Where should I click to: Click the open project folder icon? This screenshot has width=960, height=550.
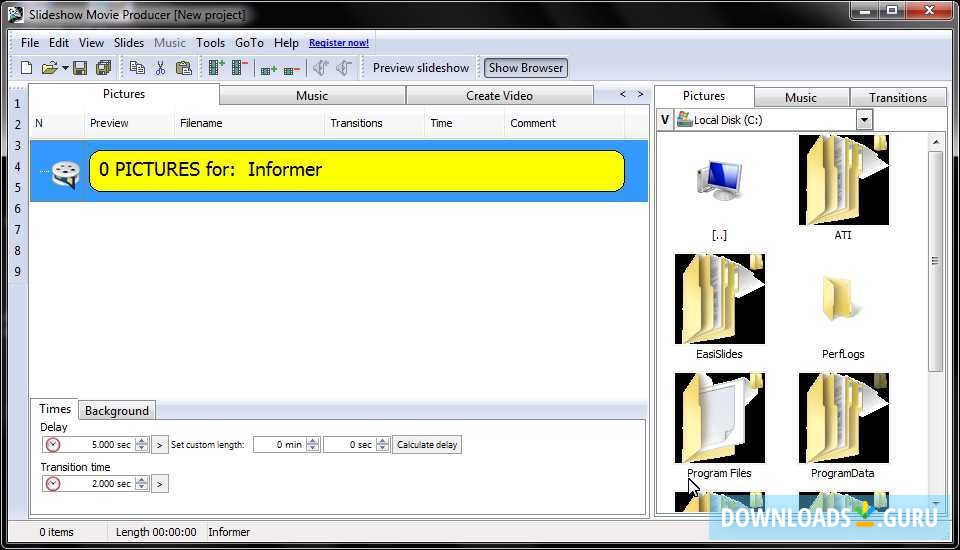(49, 68)
